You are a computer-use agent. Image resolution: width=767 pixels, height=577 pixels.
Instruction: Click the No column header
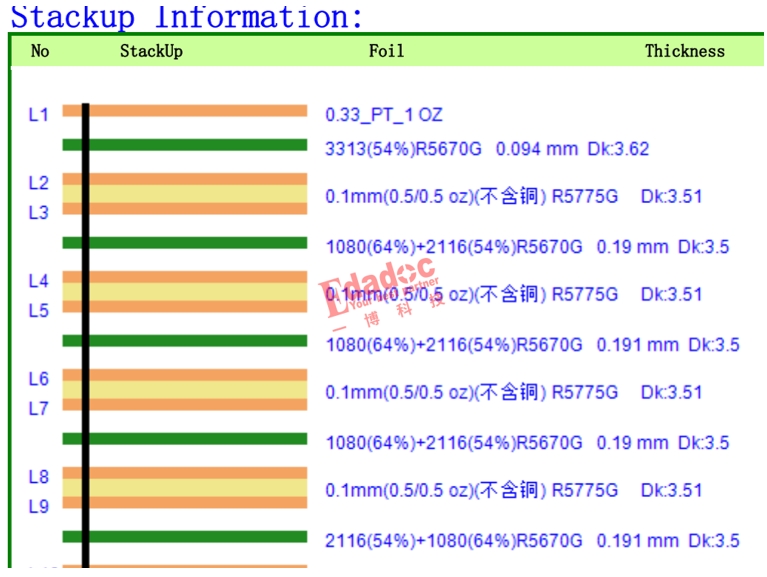pyautogui.click(x=40, y=51)
